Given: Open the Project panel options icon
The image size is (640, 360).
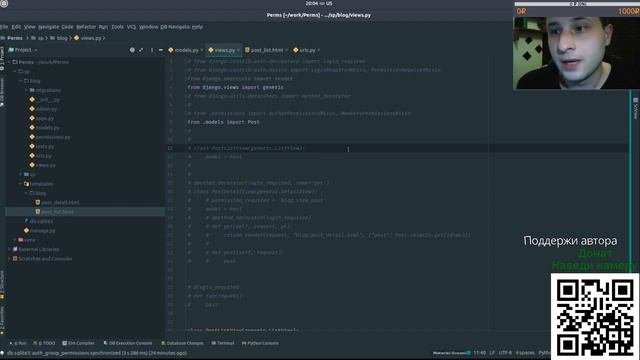Looking at the screenshot, I should pyautogui.click(x=152, y=50).
